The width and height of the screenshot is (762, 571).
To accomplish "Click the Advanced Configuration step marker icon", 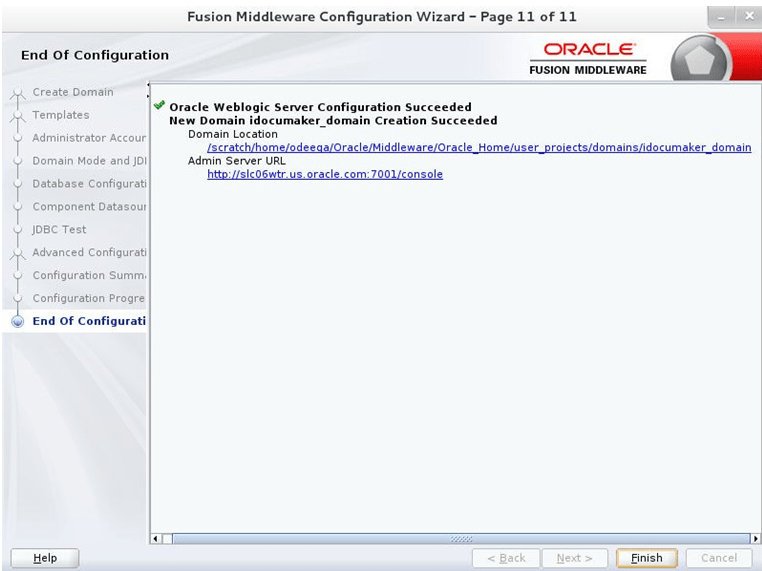I will 17,254.
